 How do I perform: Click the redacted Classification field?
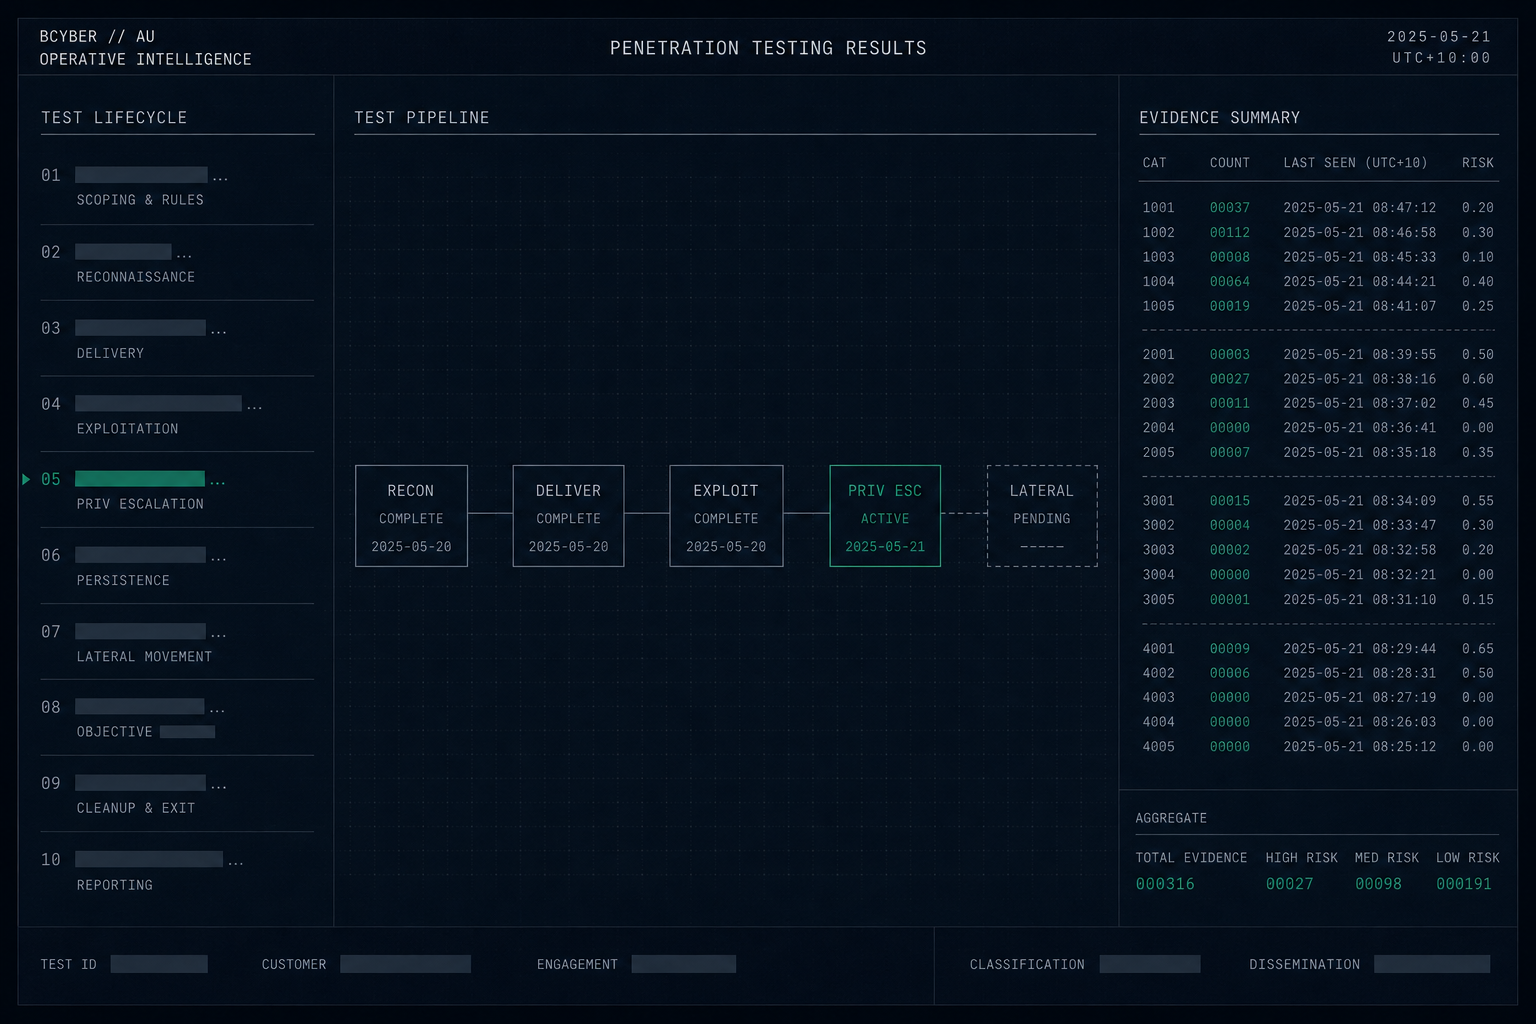pos(1150,964)
